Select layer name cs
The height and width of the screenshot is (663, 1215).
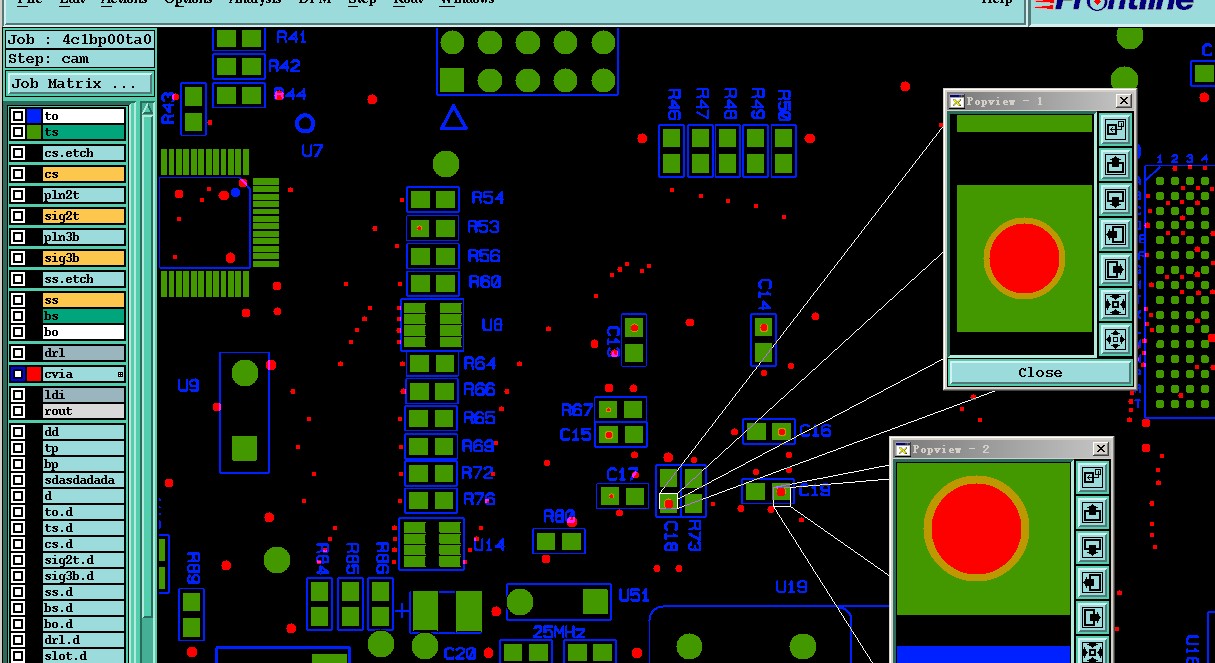pyautogui.click(x=84, y=174)
